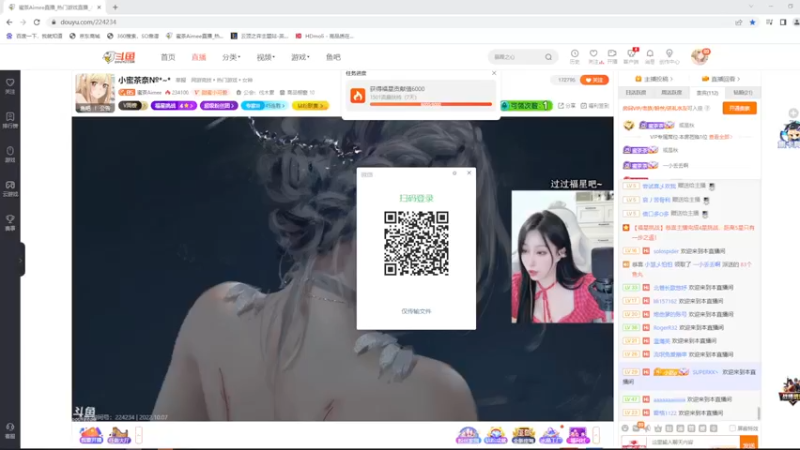
Task: Open the purple 福星挑战 star badge
Action: [x=173, y=106]
